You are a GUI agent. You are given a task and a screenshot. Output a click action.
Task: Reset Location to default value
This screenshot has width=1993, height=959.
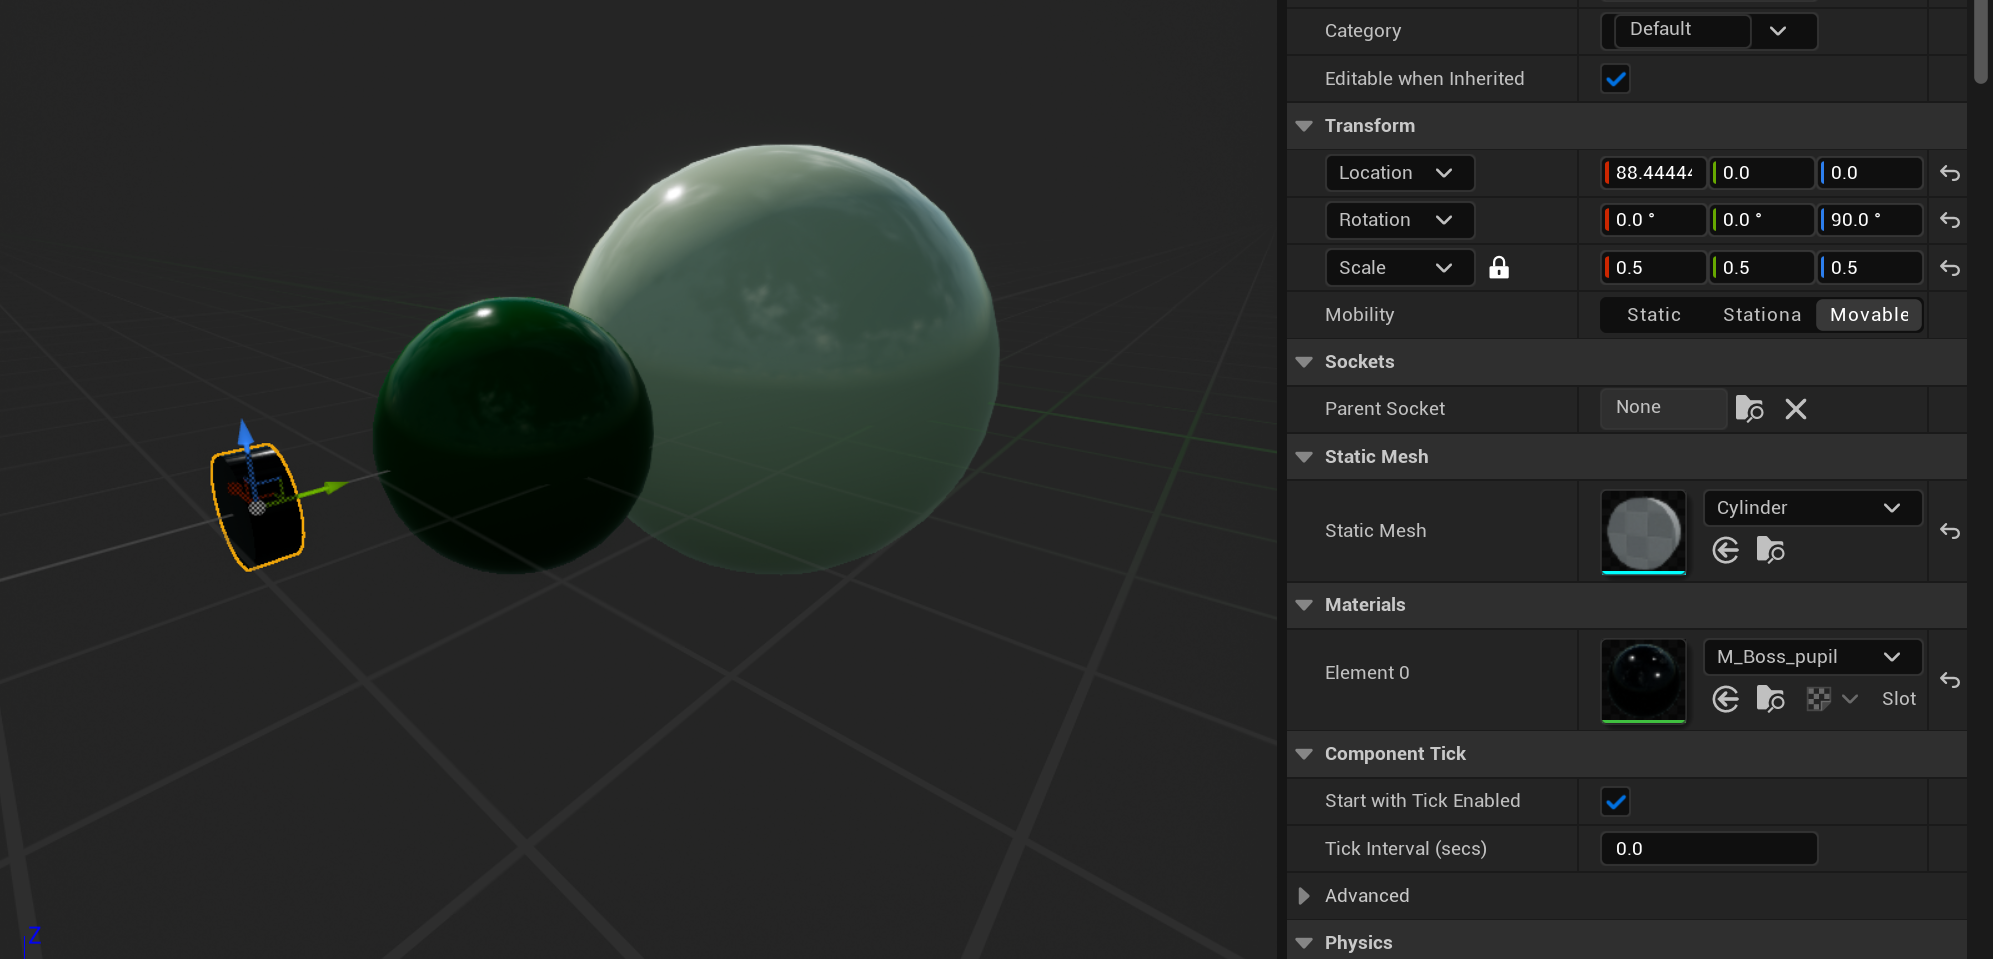tap(1949, 173)
